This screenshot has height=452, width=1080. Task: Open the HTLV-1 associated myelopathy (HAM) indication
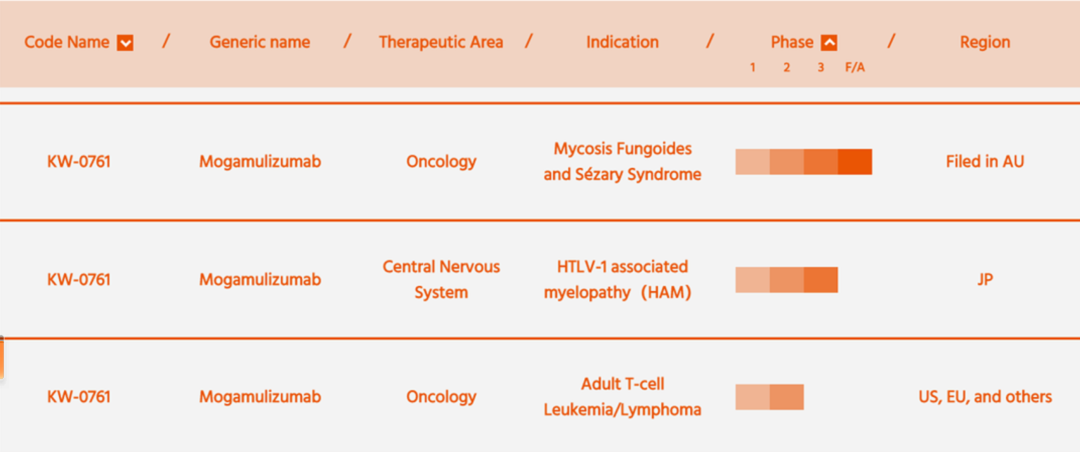[618, 279]
